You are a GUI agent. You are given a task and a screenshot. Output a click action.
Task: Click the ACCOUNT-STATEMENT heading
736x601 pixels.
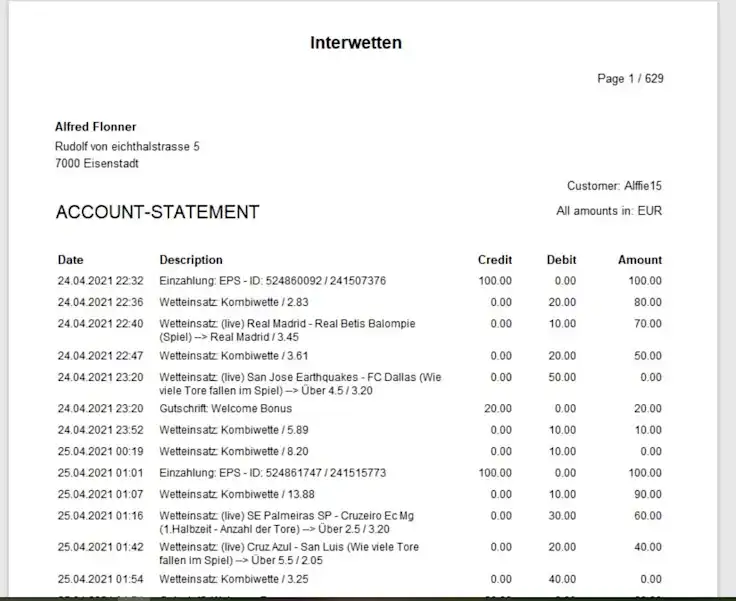click(x=157, y=212)
